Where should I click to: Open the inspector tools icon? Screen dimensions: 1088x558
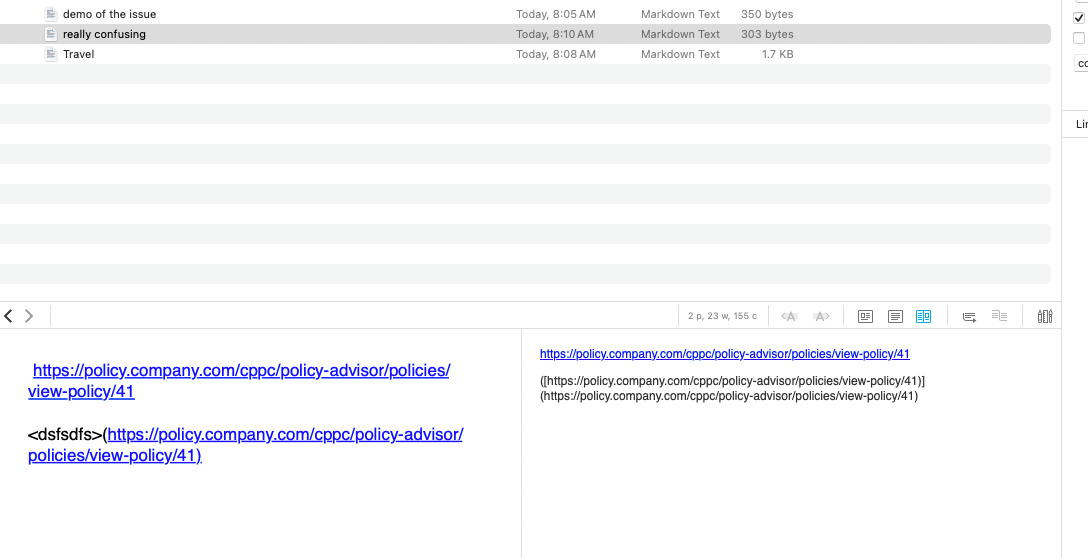pos(1045,316)
